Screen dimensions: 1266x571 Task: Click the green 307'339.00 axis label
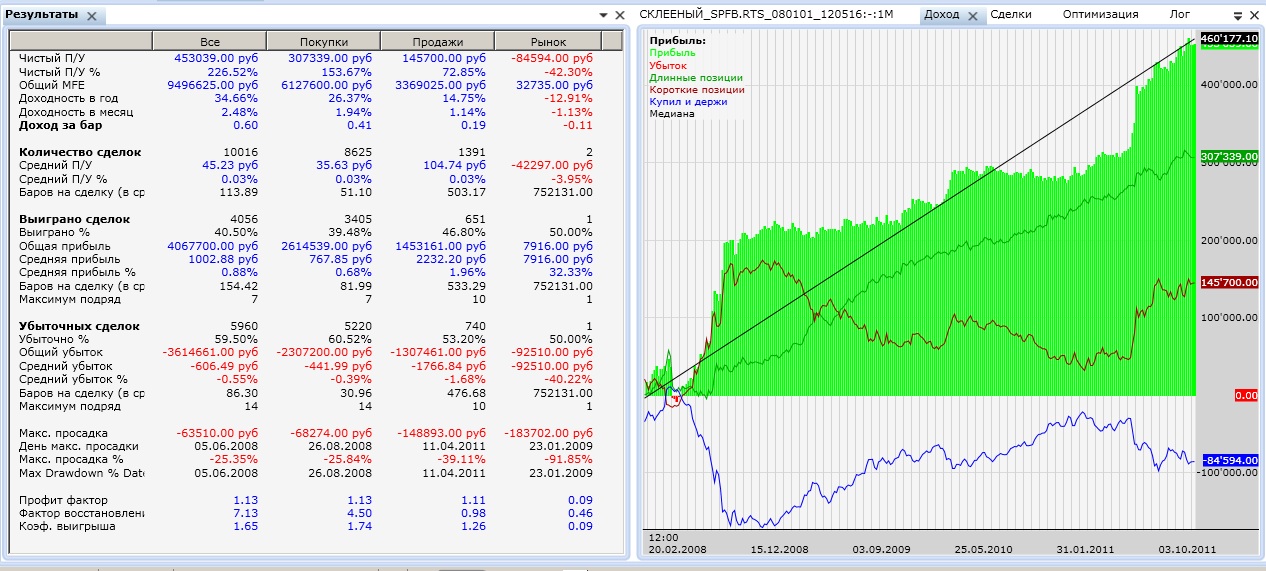(x=1228, y=157)
